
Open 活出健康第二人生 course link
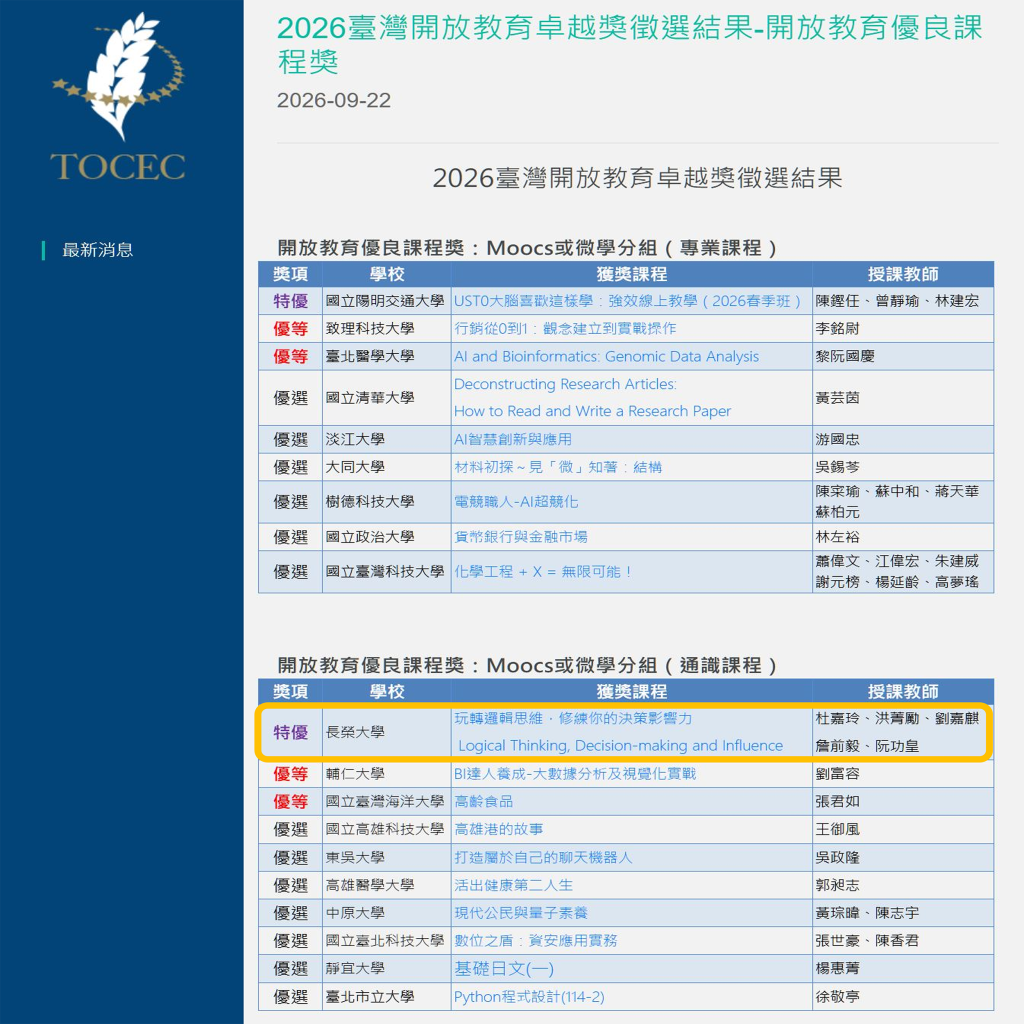513,885
